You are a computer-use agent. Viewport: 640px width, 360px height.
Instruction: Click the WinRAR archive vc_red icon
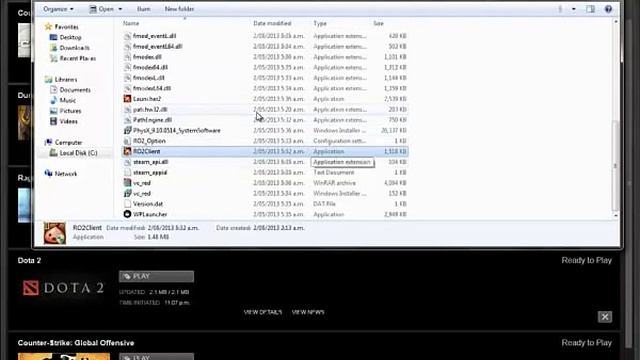[127, 183]
